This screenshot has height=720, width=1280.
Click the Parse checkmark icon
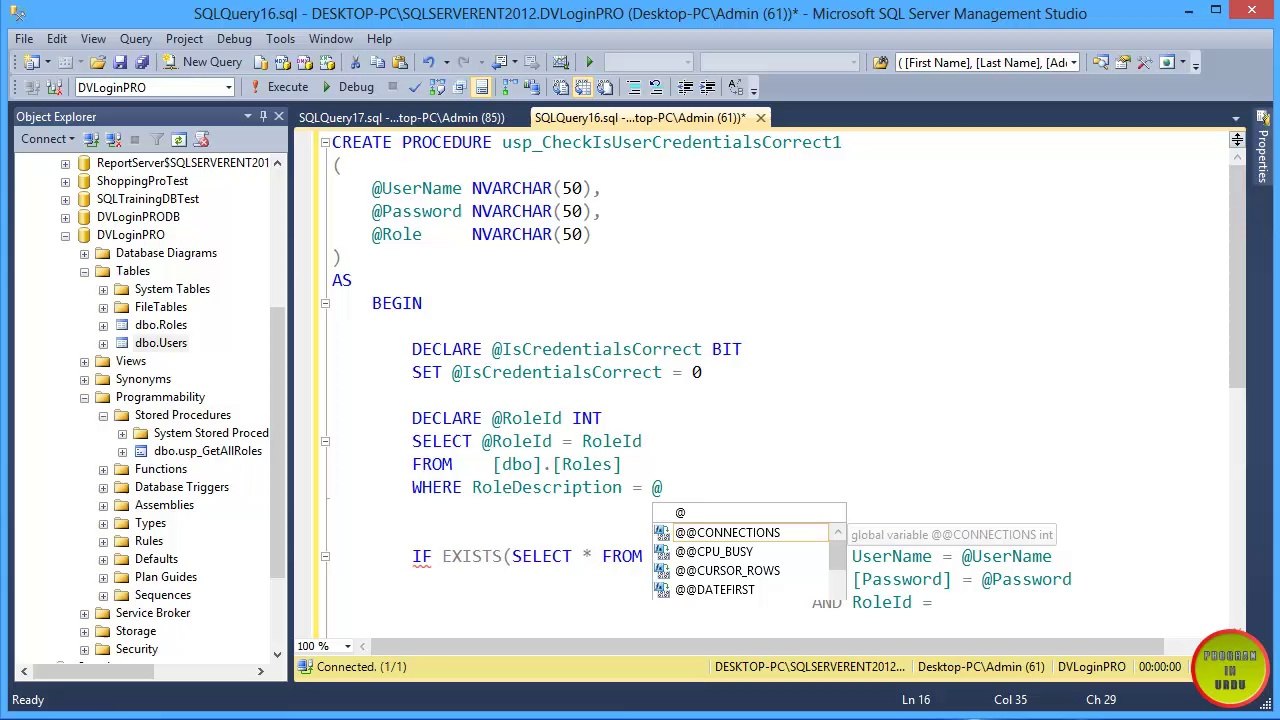(x=414, y=87)
